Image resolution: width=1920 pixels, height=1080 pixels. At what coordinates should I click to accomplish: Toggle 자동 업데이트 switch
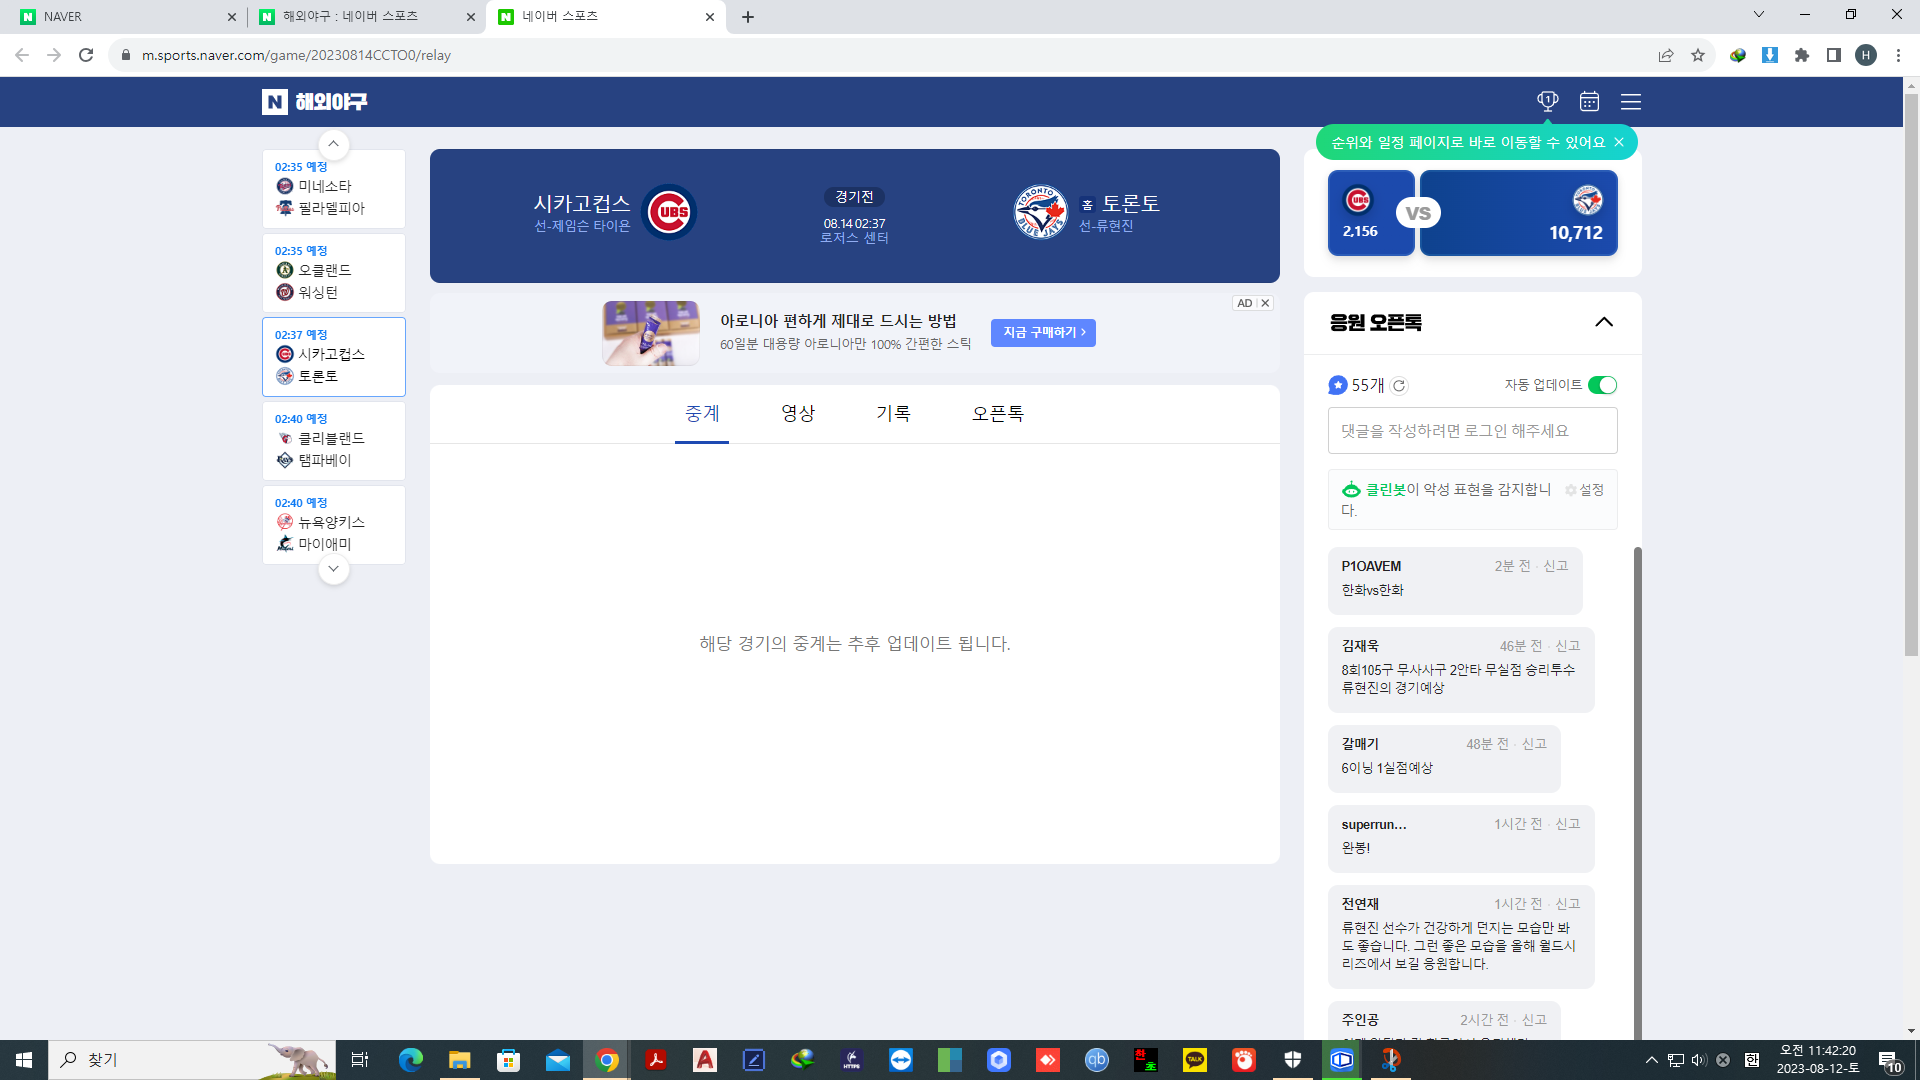pos(1602,385)
